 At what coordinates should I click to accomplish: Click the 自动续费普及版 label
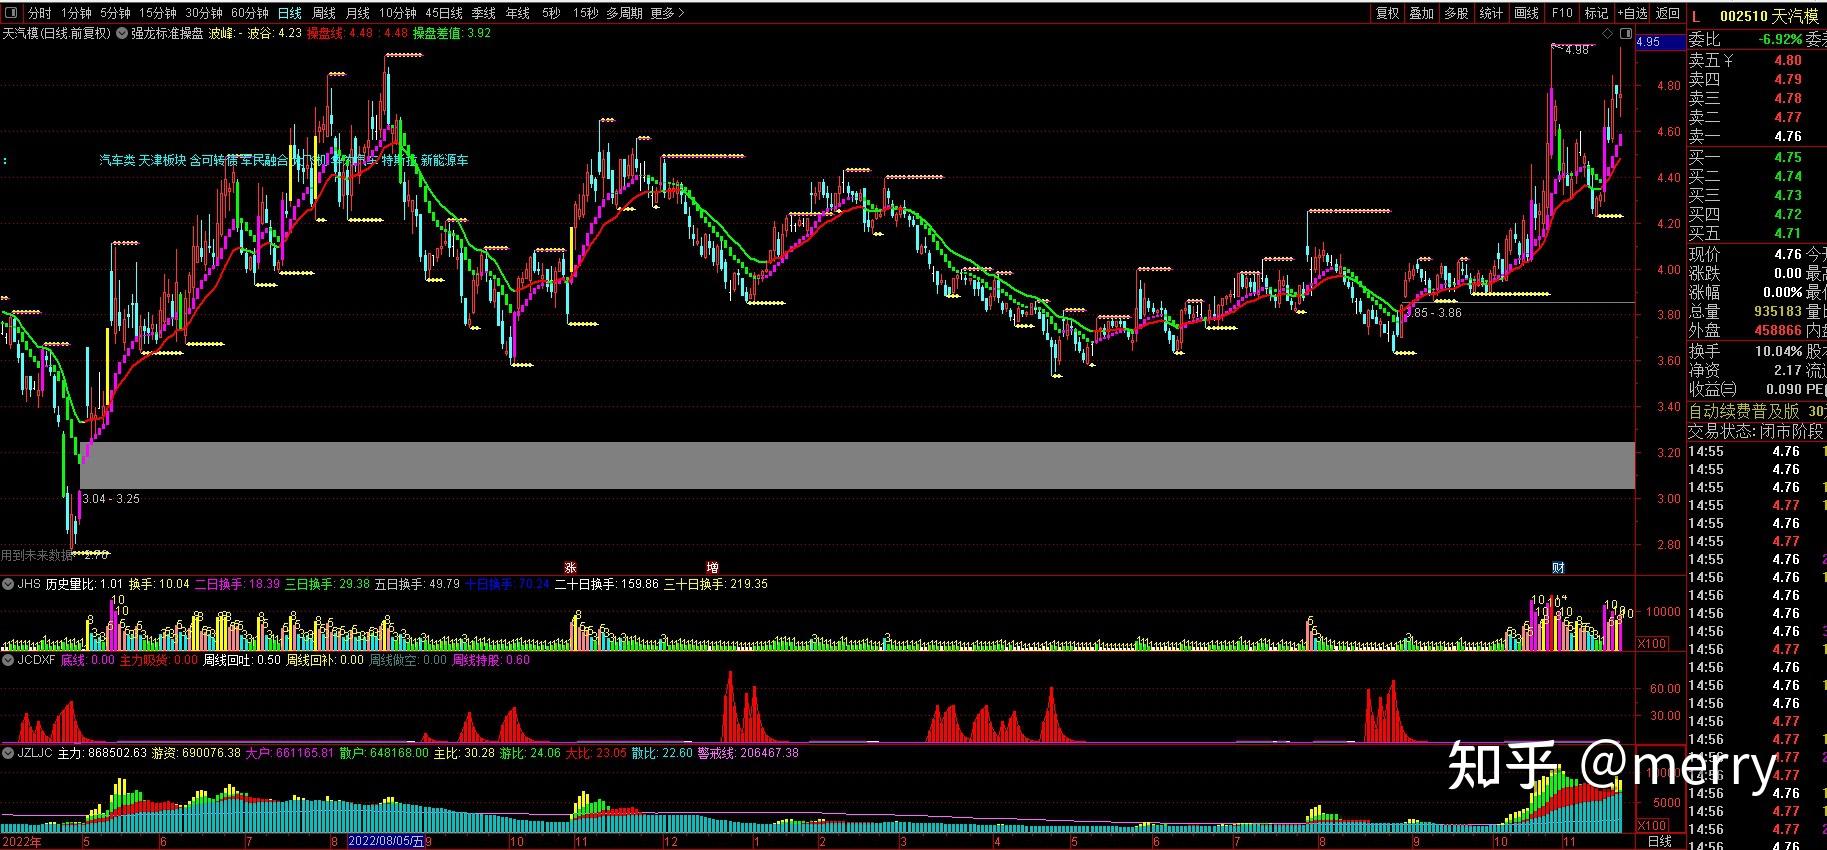click(1743, 411)
